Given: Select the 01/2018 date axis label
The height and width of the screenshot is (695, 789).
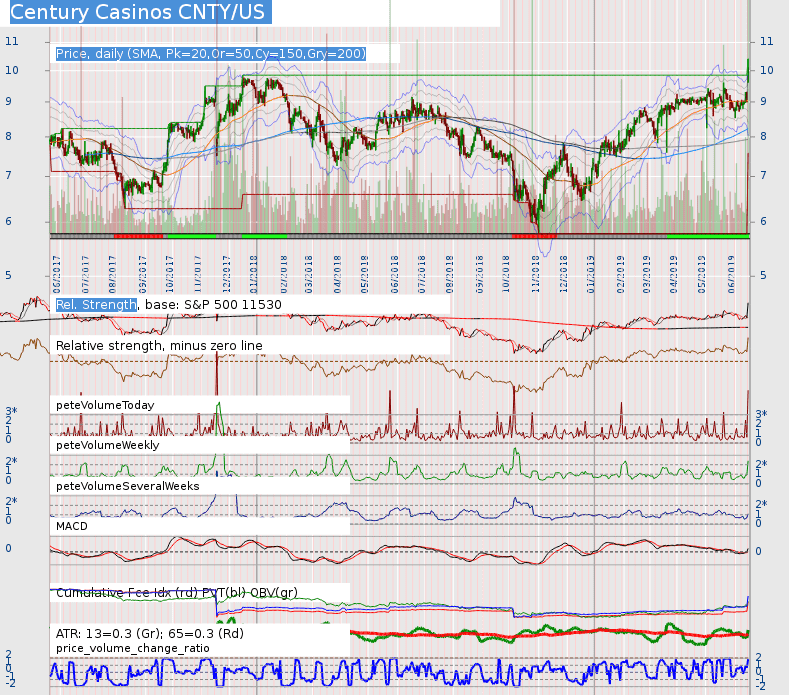Looking at the screenshot, I should (254, 274).
